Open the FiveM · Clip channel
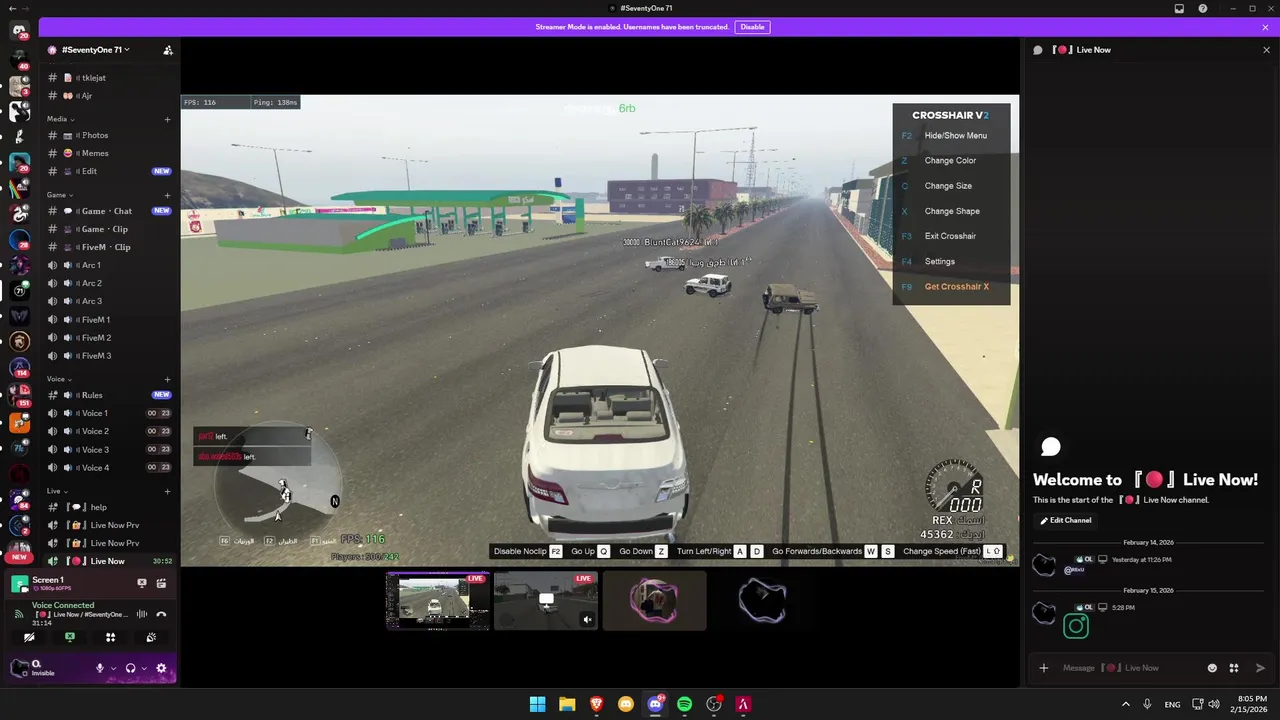 (109, 247)
